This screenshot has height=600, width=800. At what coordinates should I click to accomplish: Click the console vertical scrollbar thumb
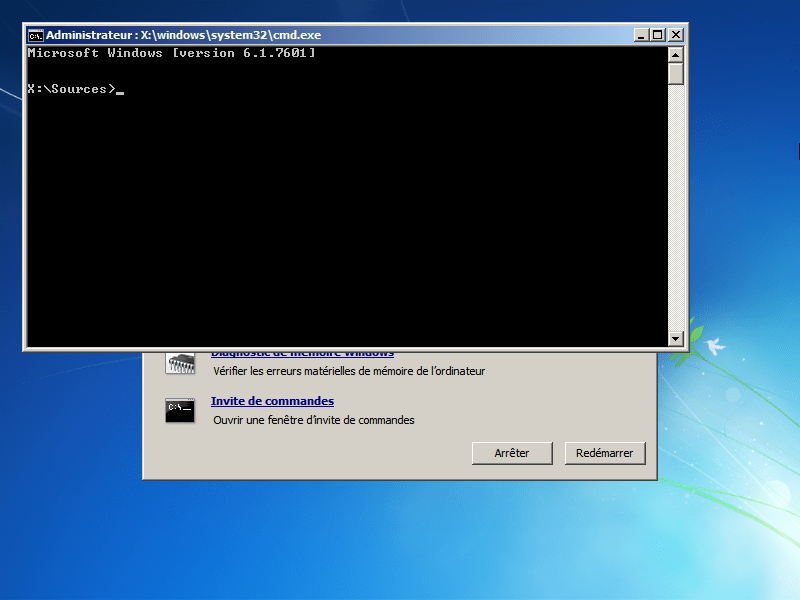point(676,73)
